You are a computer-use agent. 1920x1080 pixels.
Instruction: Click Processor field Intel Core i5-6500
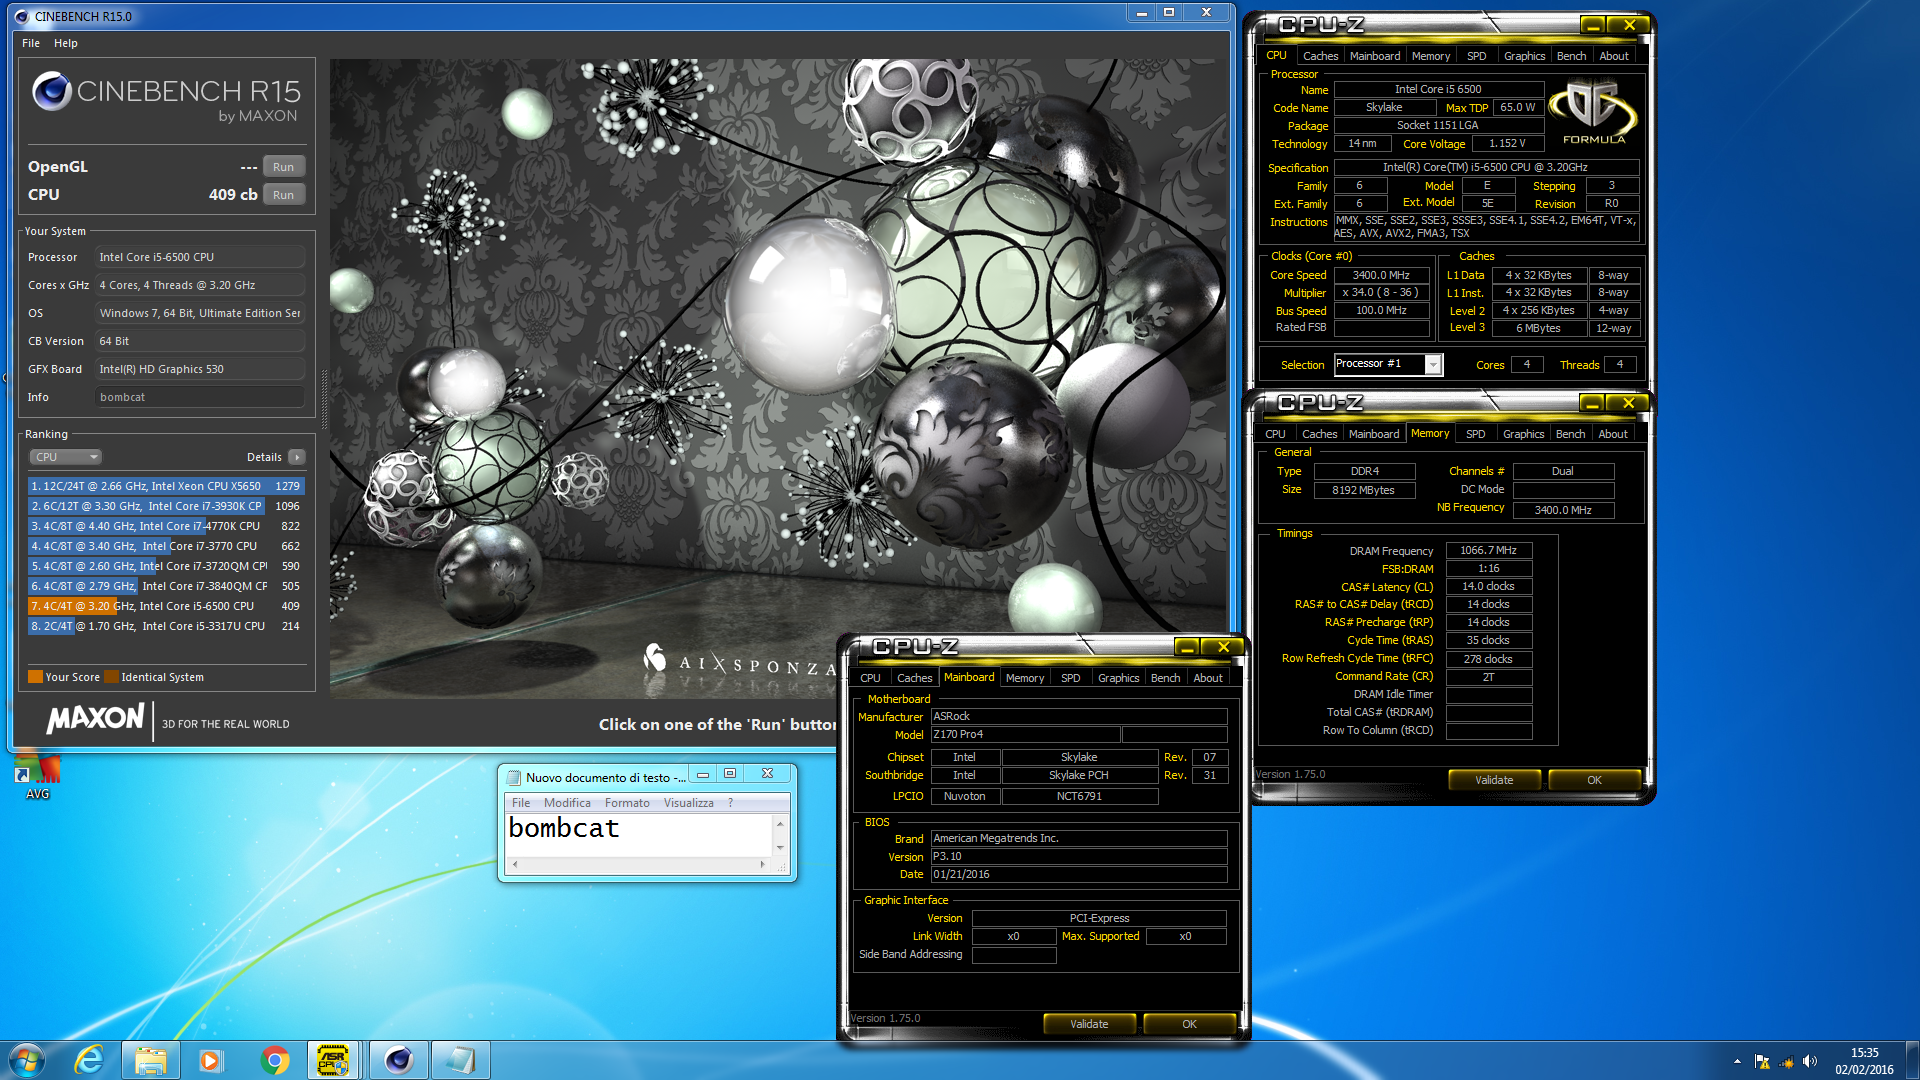pos(199,257)
